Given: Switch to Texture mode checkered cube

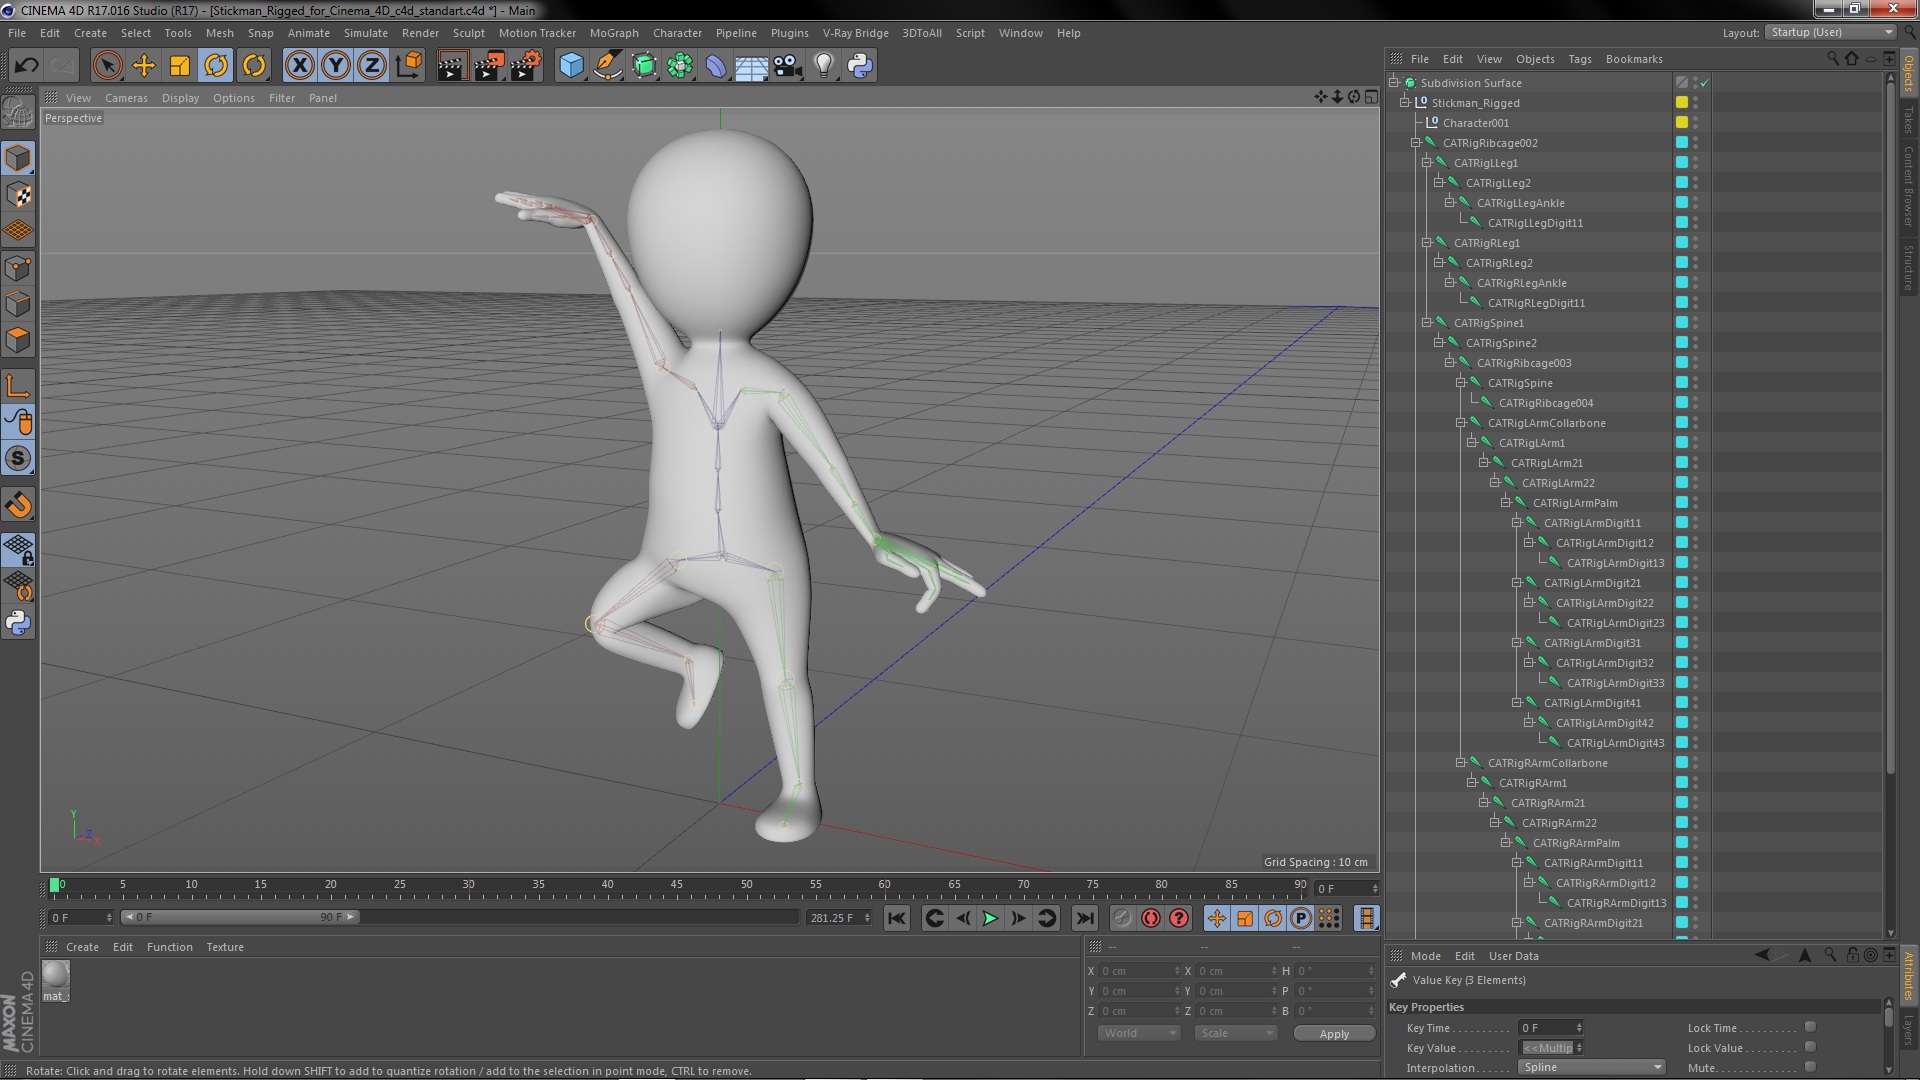Looking at the screenshot, I should 18,195.
